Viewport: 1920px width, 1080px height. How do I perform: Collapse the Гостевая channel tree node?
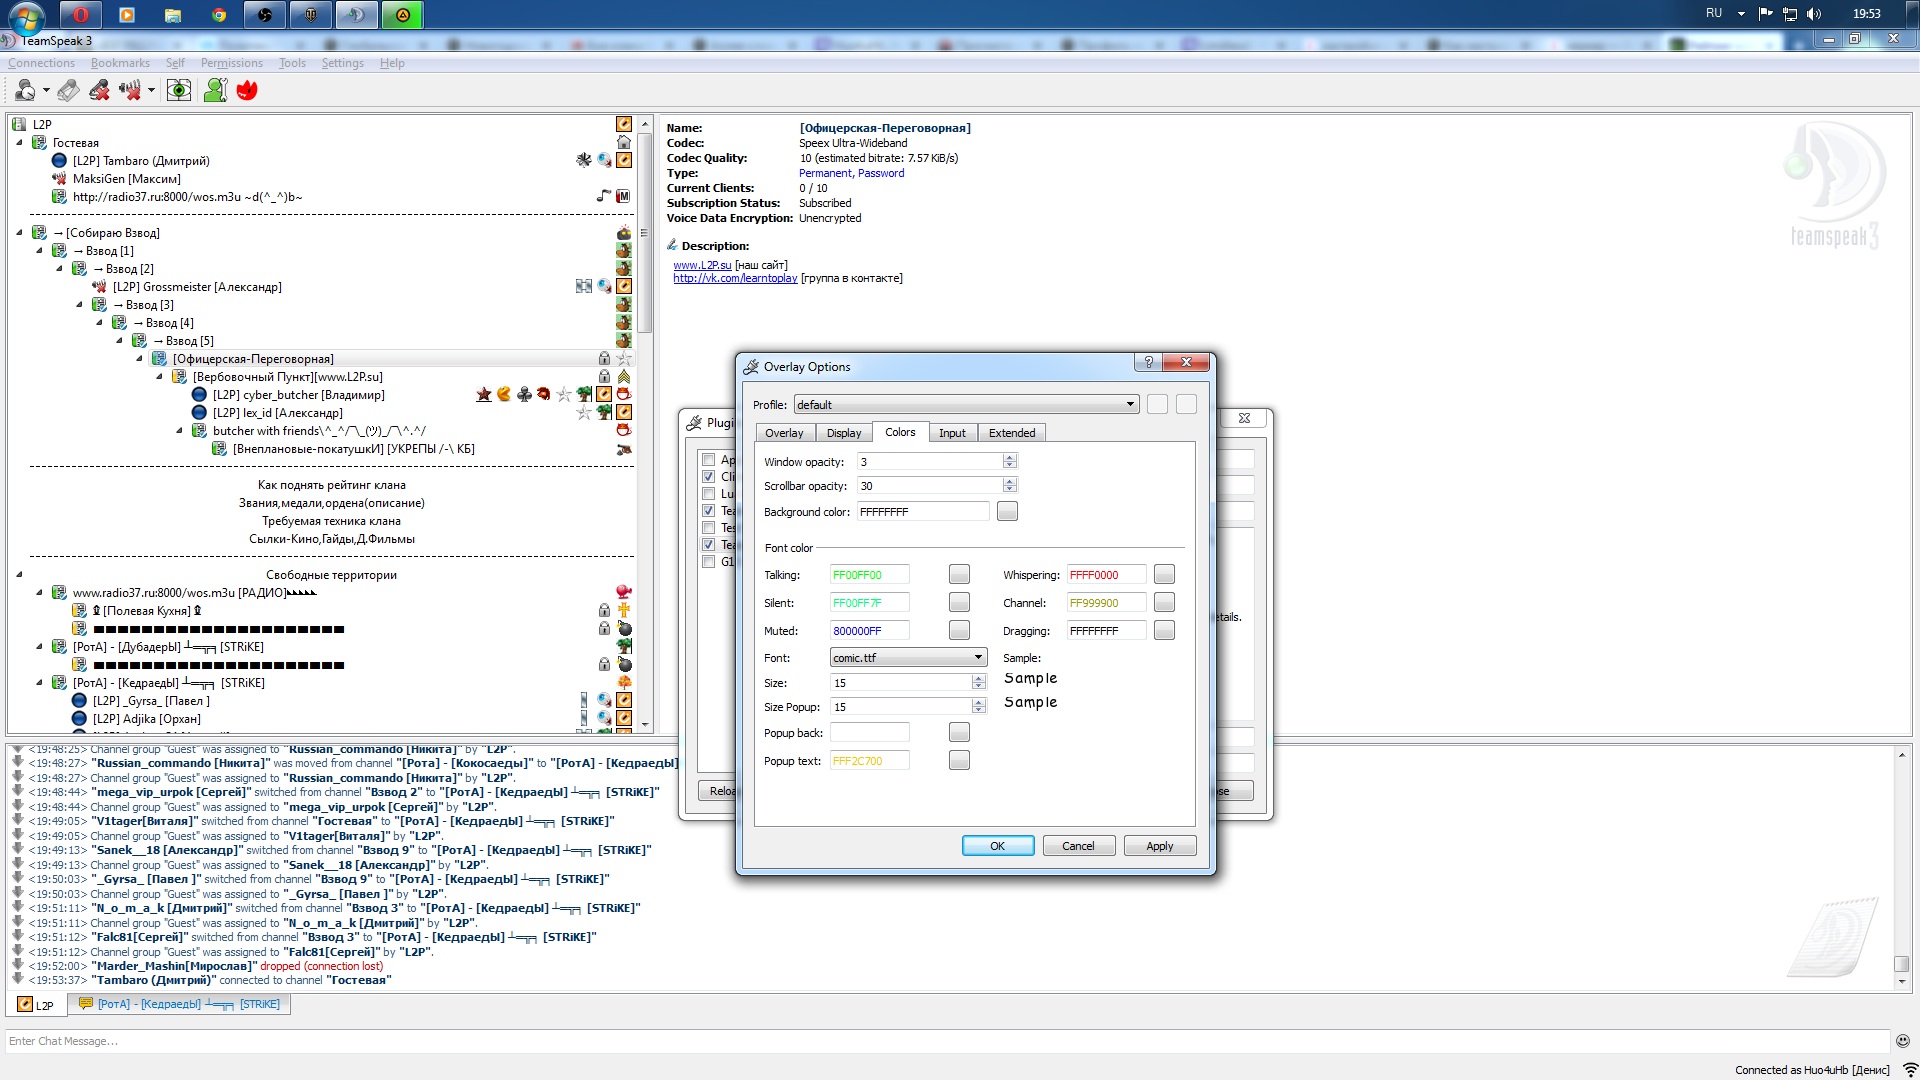point(19,143)
